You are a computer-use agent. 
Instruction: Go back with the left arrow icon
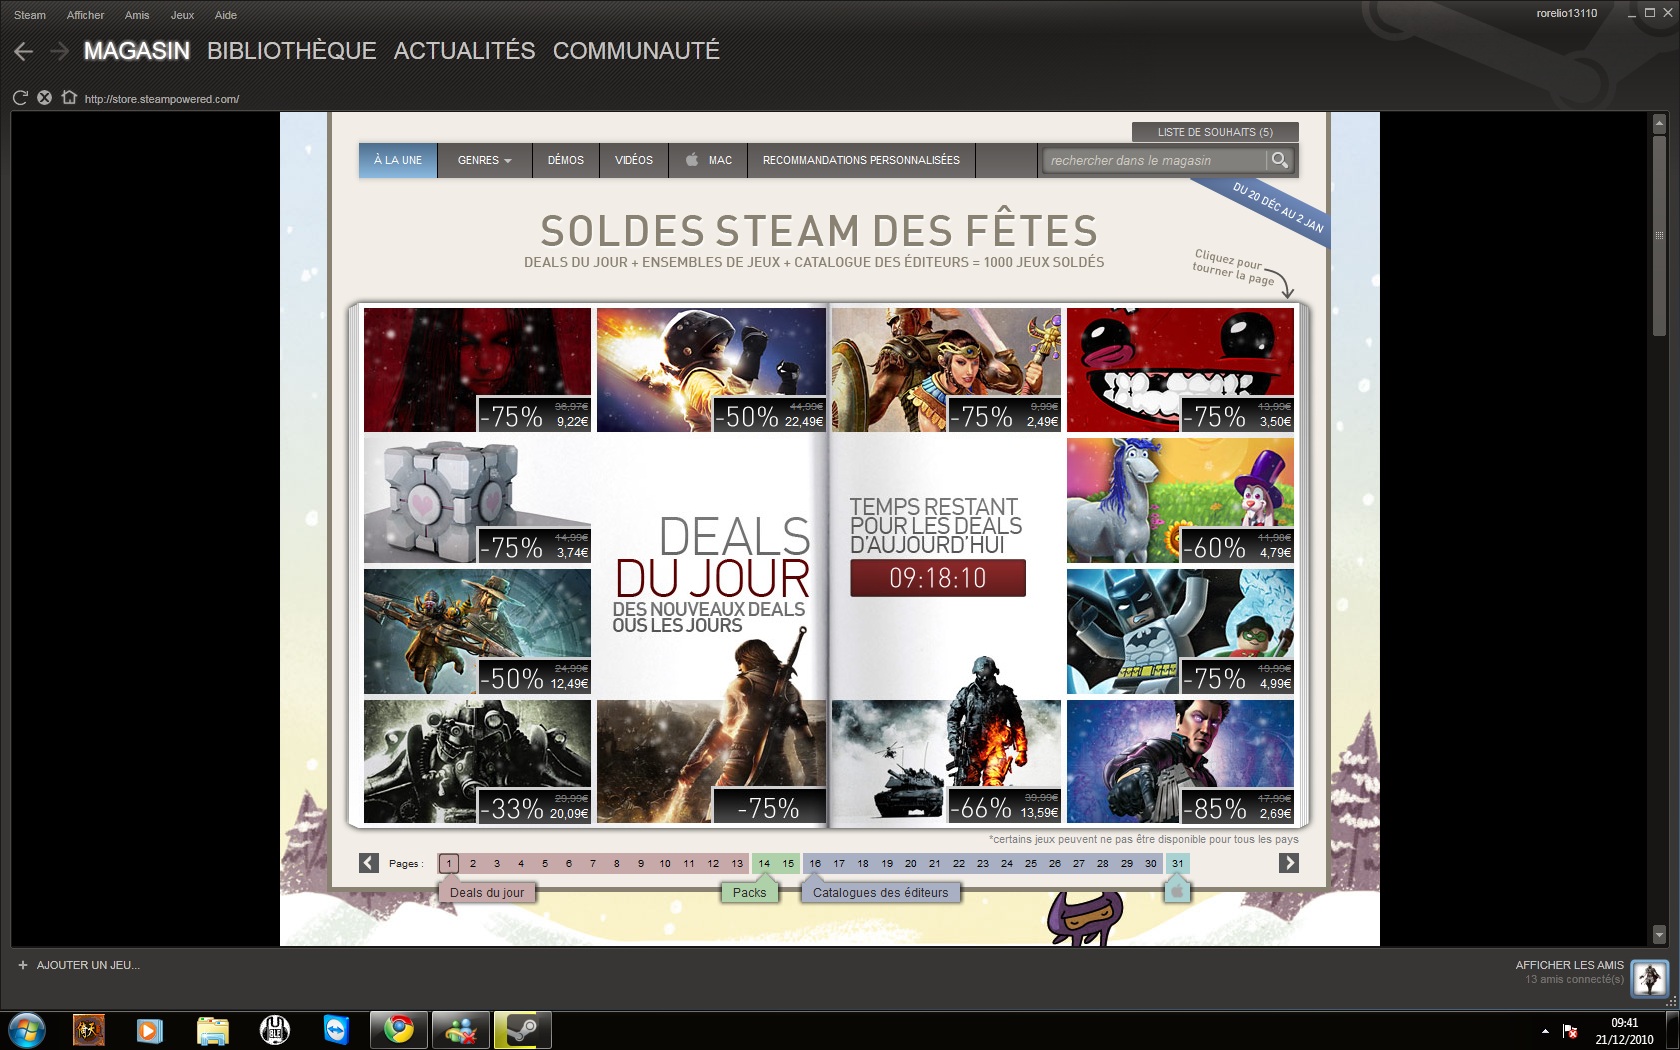tap(24, 51)
